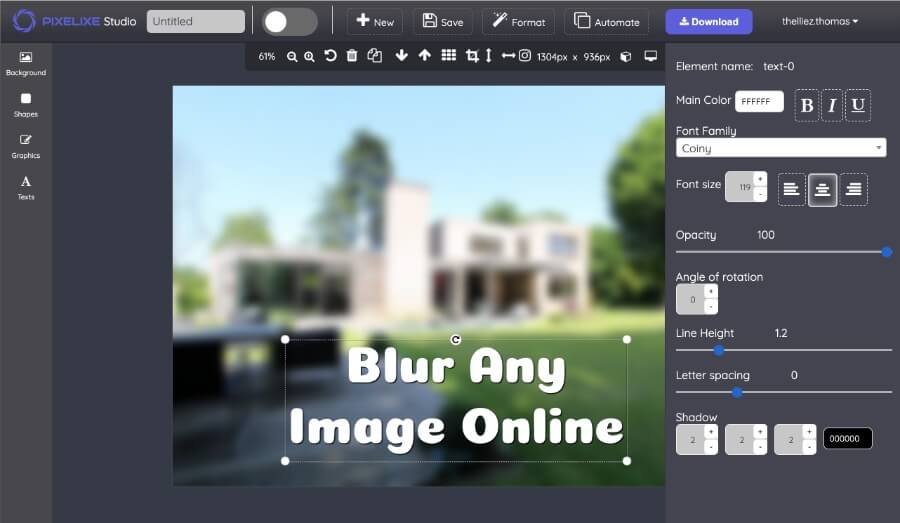
Task: Open the thelliez.thomas account dropdown
Action: (x=820, y=21)
